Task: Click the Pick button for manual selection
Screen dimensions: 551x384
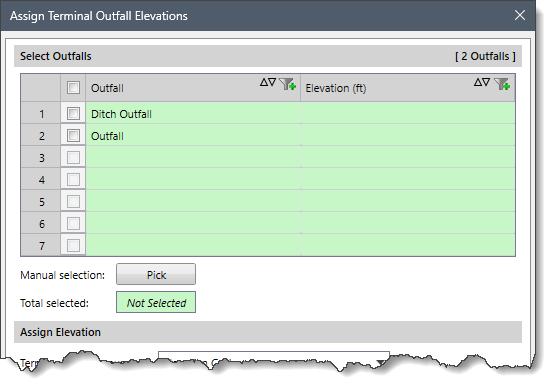Action: 156,274
